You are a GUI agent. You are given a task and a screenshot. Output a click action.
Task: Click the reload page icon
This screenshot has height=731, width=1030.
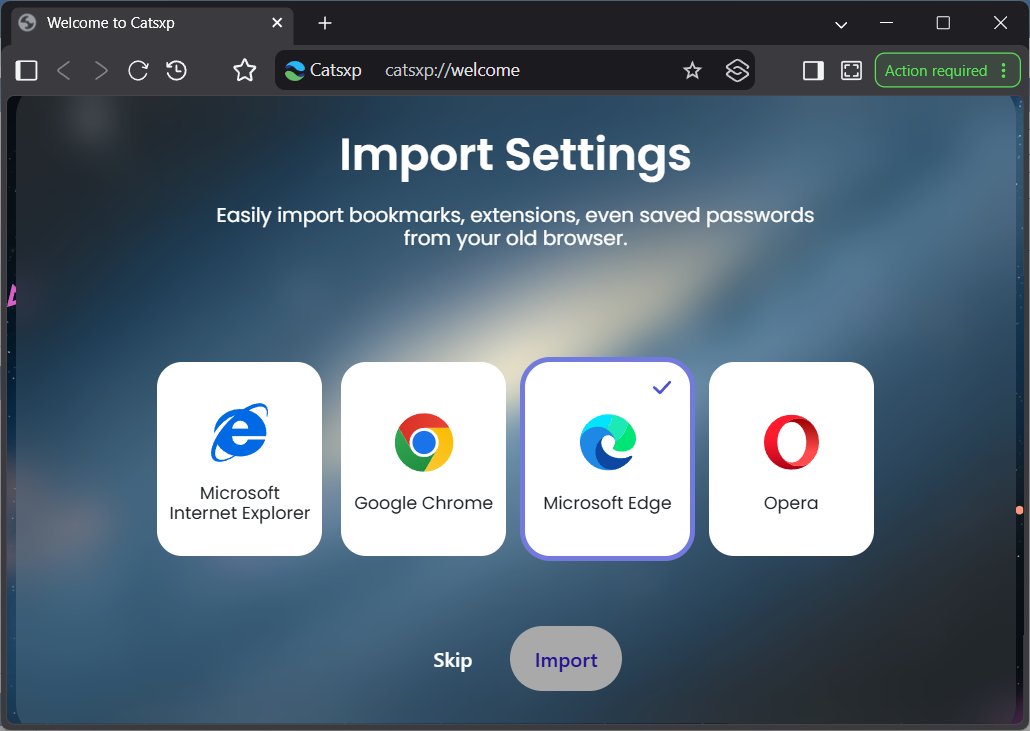[138, 70]
